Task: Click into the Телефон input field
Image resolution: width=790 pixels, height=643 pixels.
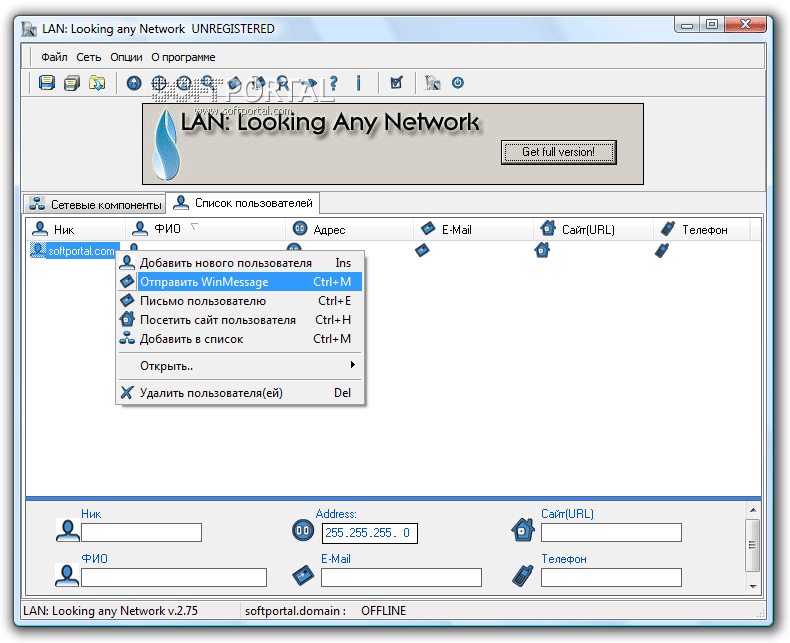Action: coord(611,577)
